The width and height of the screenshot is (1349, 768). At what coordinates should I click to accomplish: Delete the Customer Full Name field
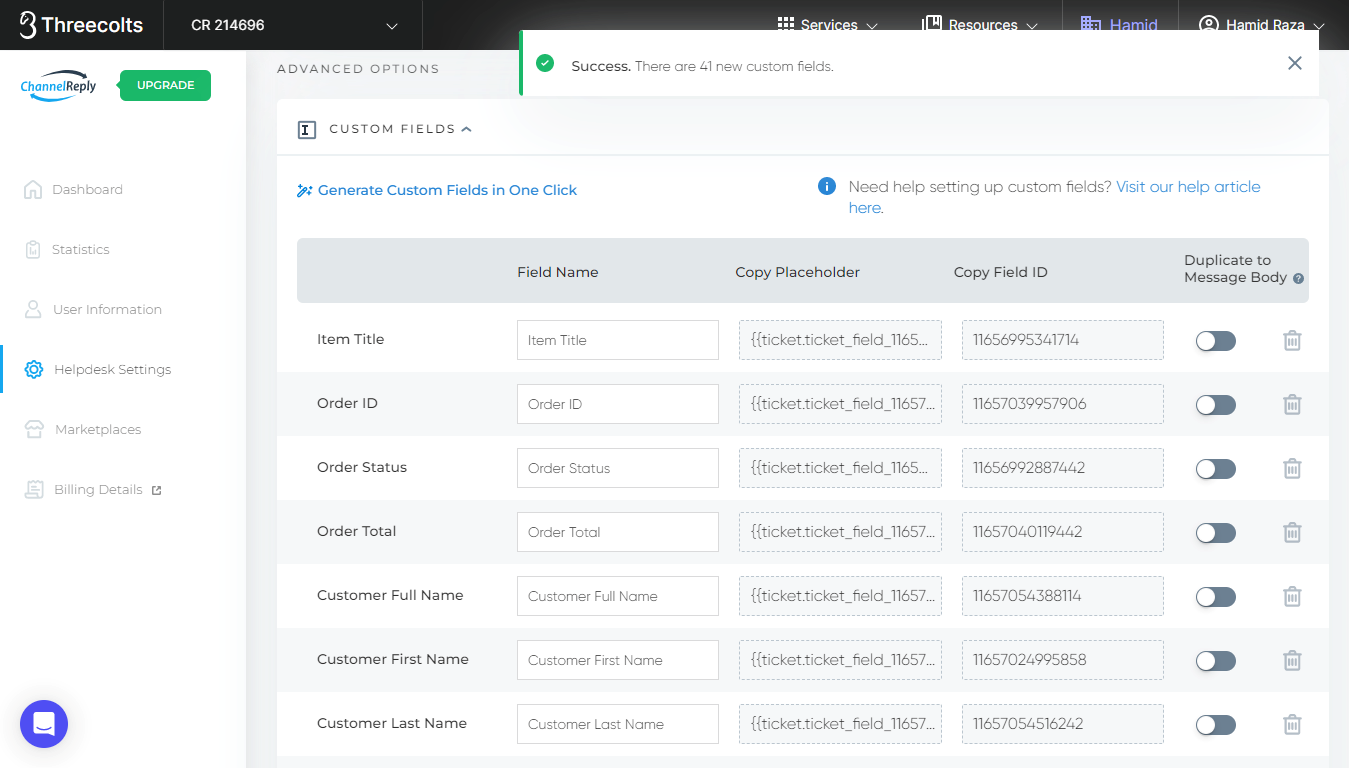coord(1292,596)
